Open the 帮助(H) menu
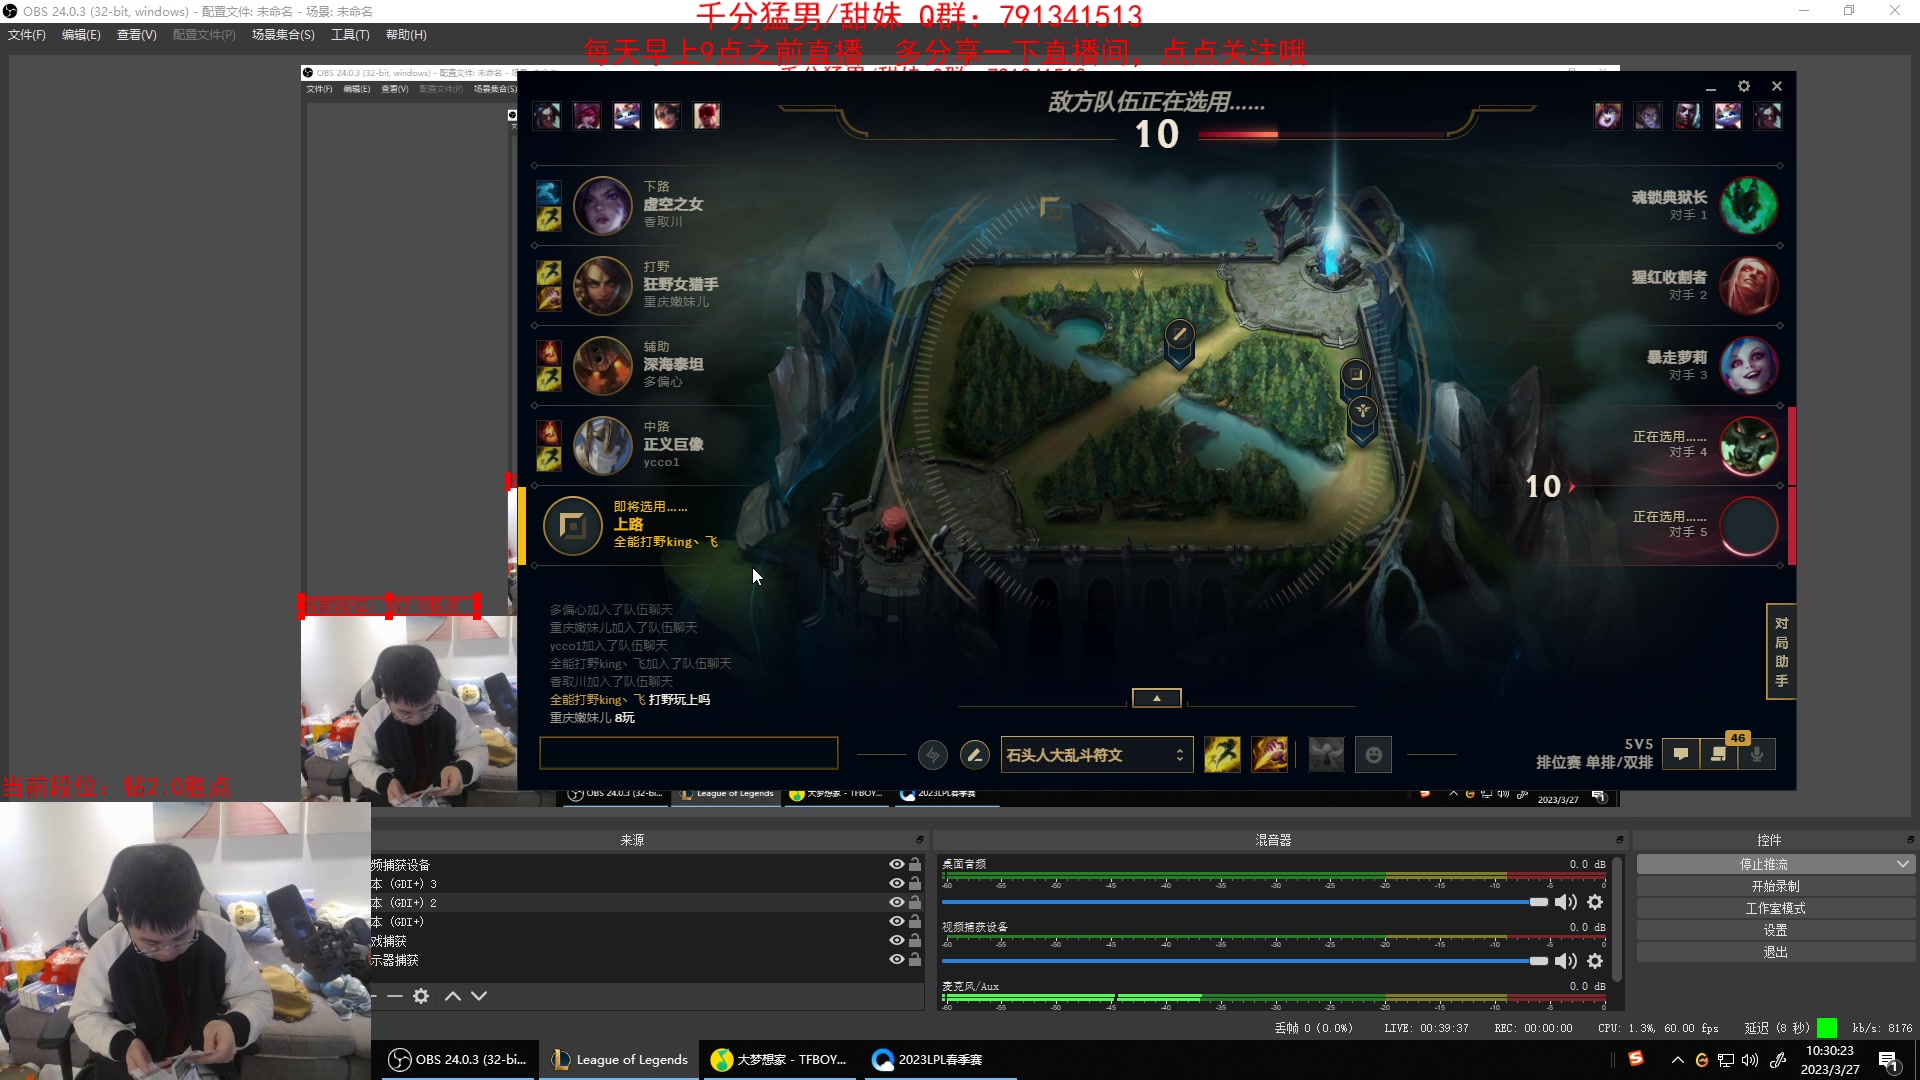The height and width of the screenshot is (1080, 1920). (x=406, y=35)
